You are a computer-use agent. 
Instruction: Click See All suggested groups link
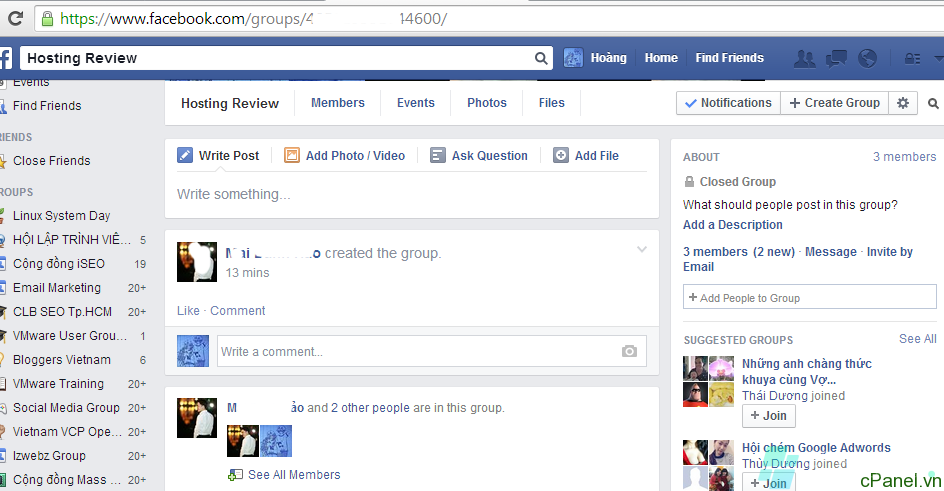(918, 339)
